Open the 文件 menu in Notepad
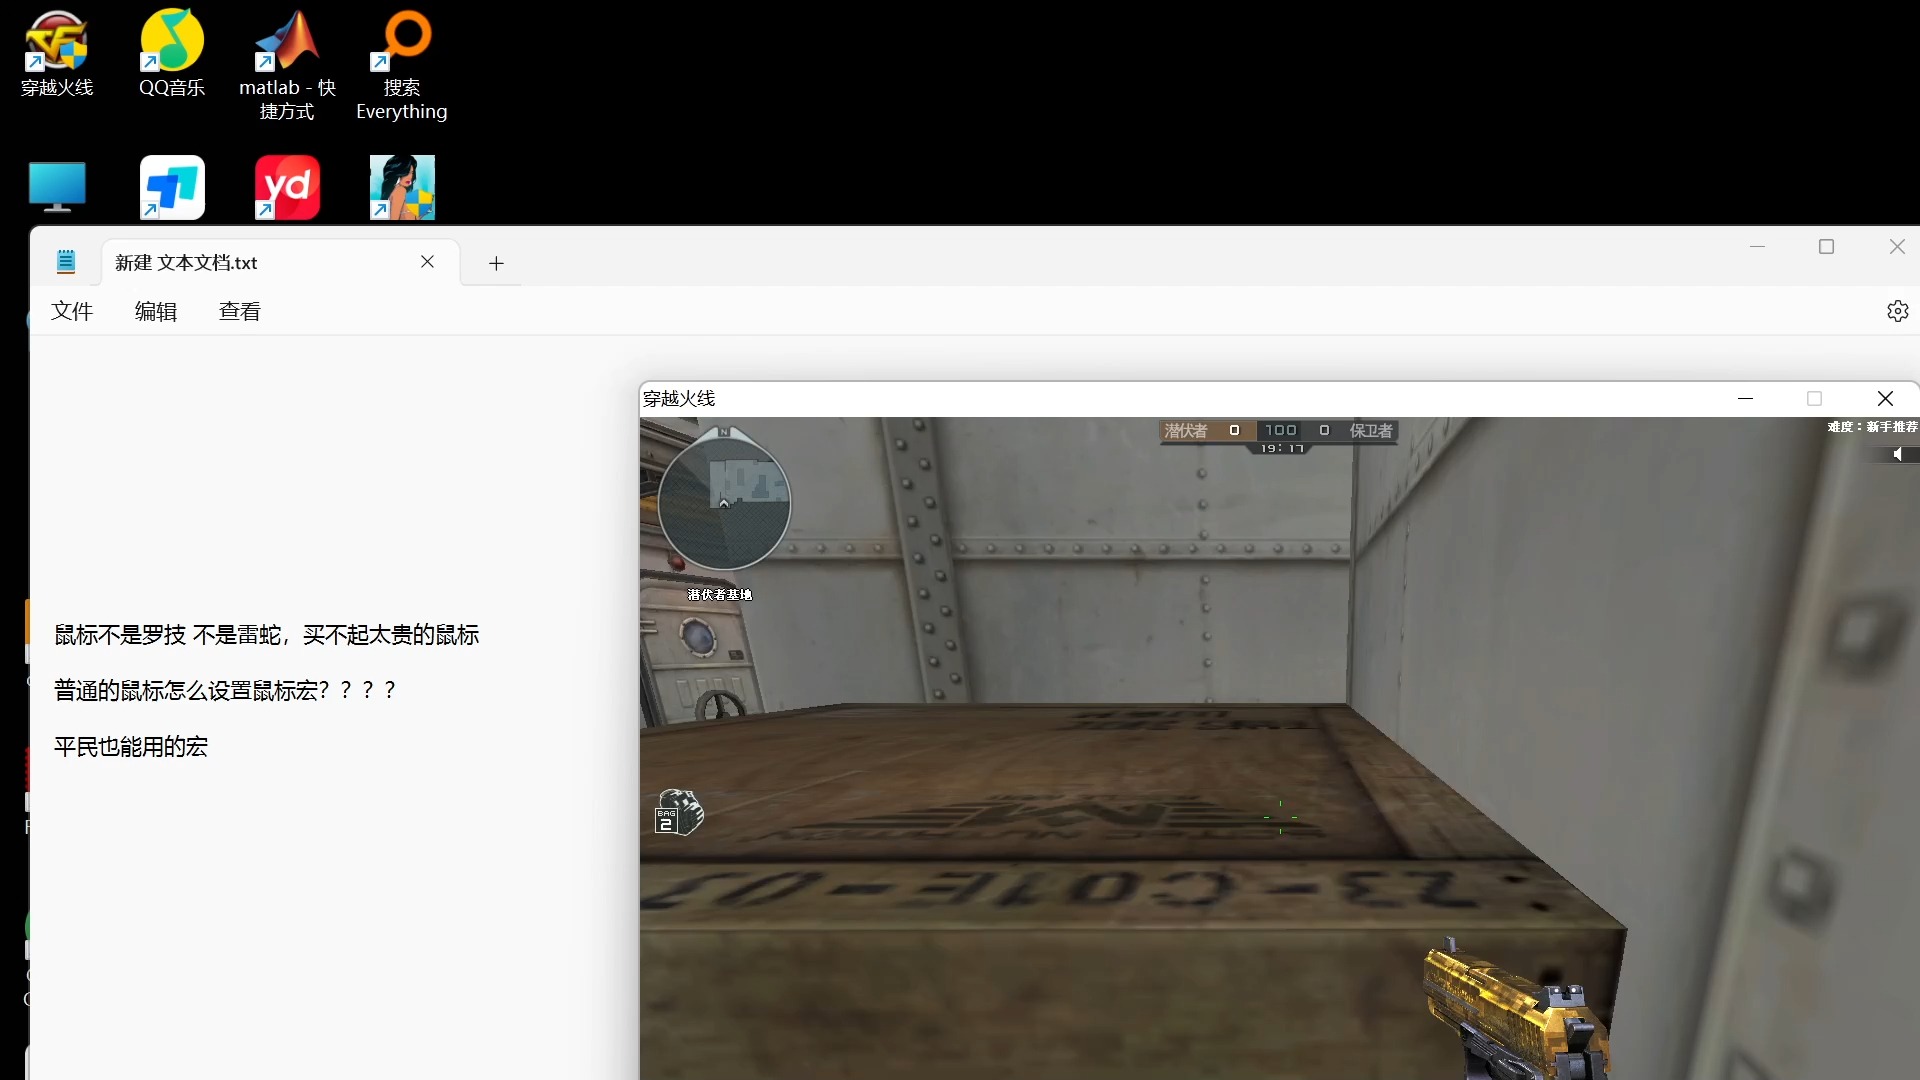Screen dimensions: 1920x1080 [72, 311]
